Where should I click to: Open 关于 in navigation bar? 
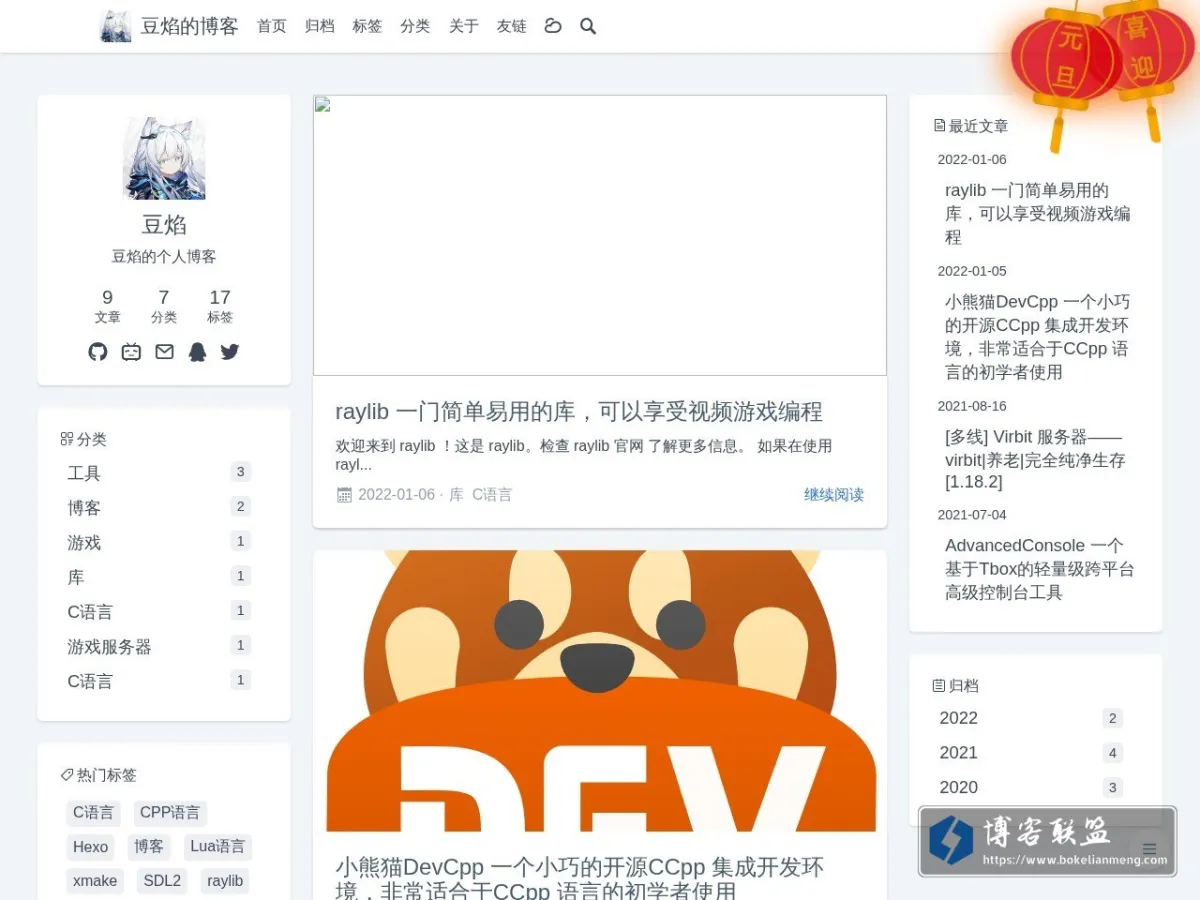point(464,26)
